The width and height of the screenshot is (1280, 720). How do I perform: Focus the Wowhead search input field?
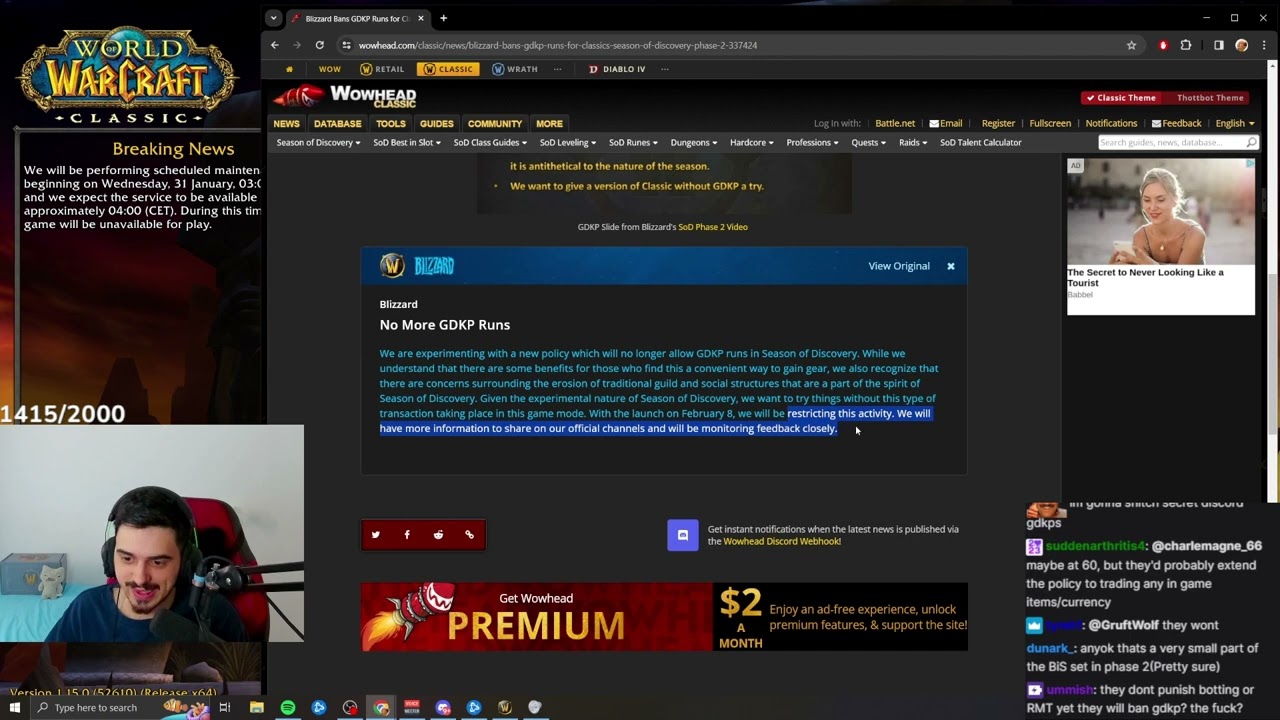click(x=1170, y=142)
